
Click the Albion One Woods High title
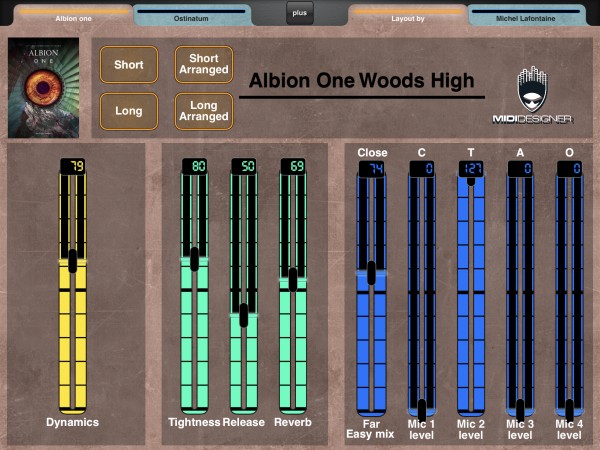362,81
